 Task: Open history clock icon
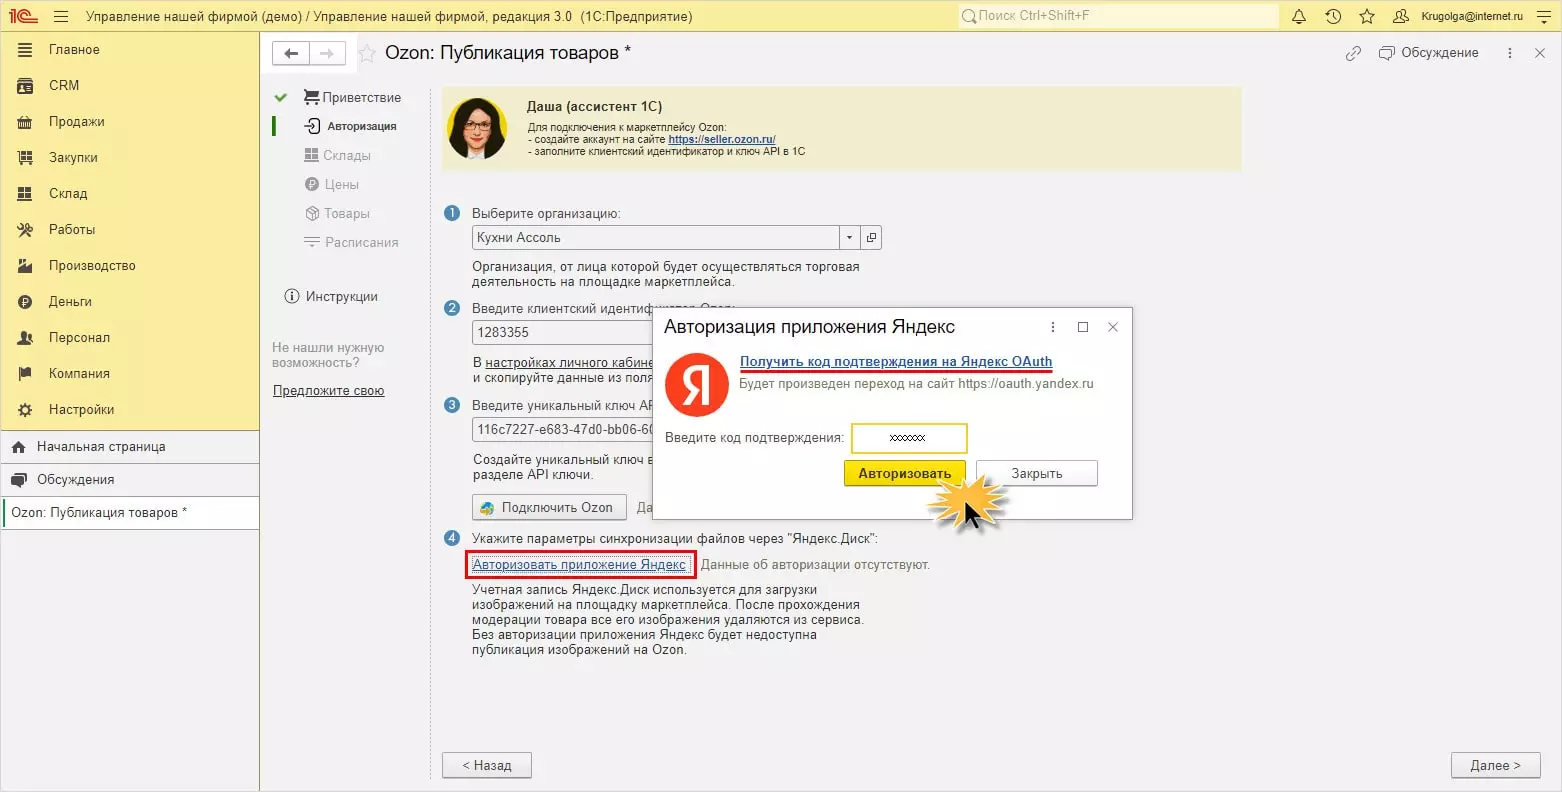(1333, 16)
